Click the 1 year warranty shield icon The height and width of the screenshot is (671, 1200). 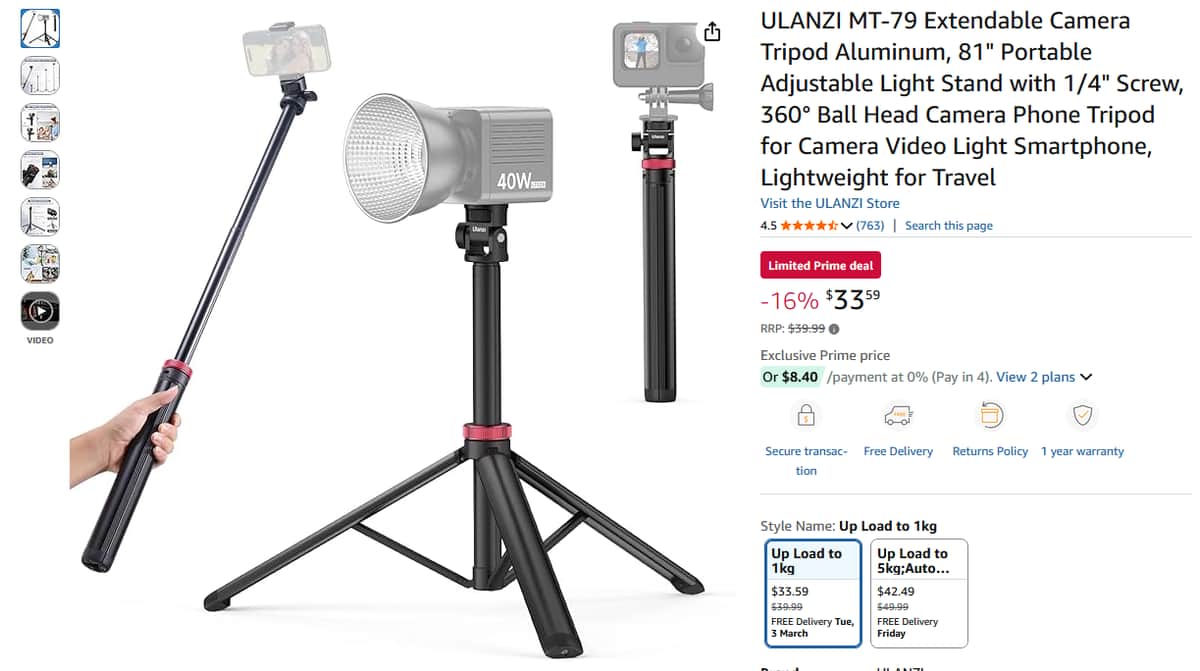click(1083, 415)
